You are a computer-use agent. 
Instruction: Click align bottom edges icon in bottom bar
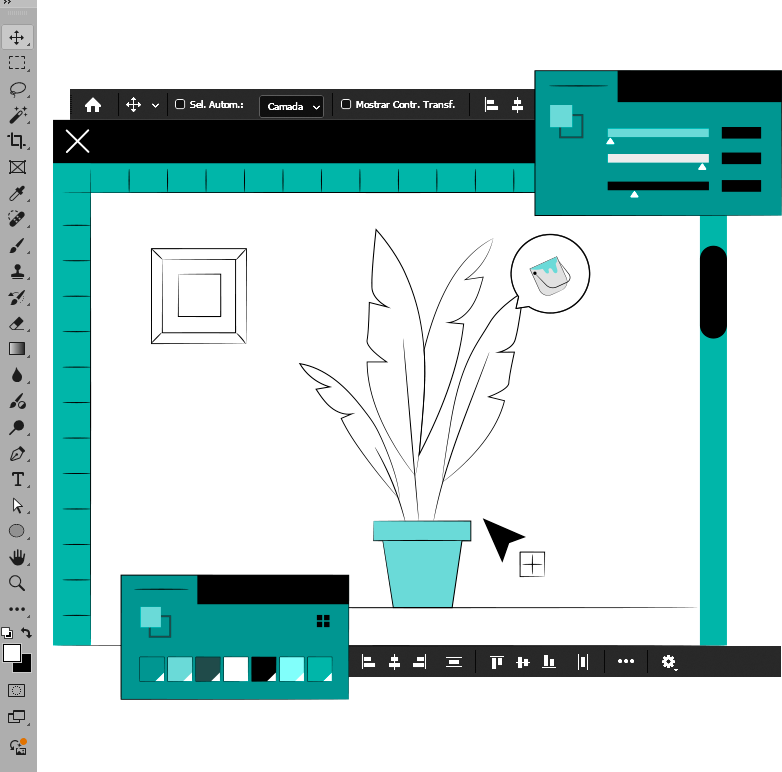tap(549, 662)
